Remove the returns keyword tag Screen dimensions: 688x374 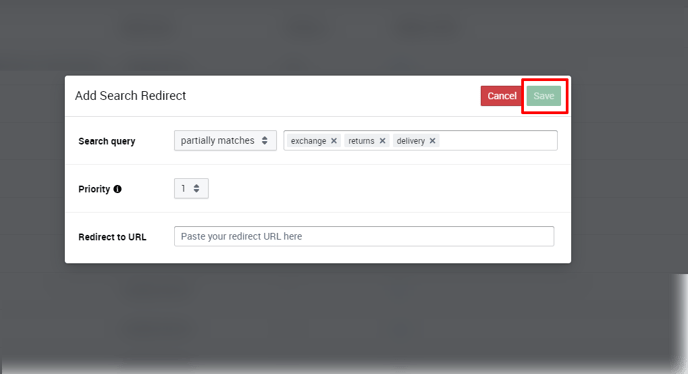click(x=382, y=141)
